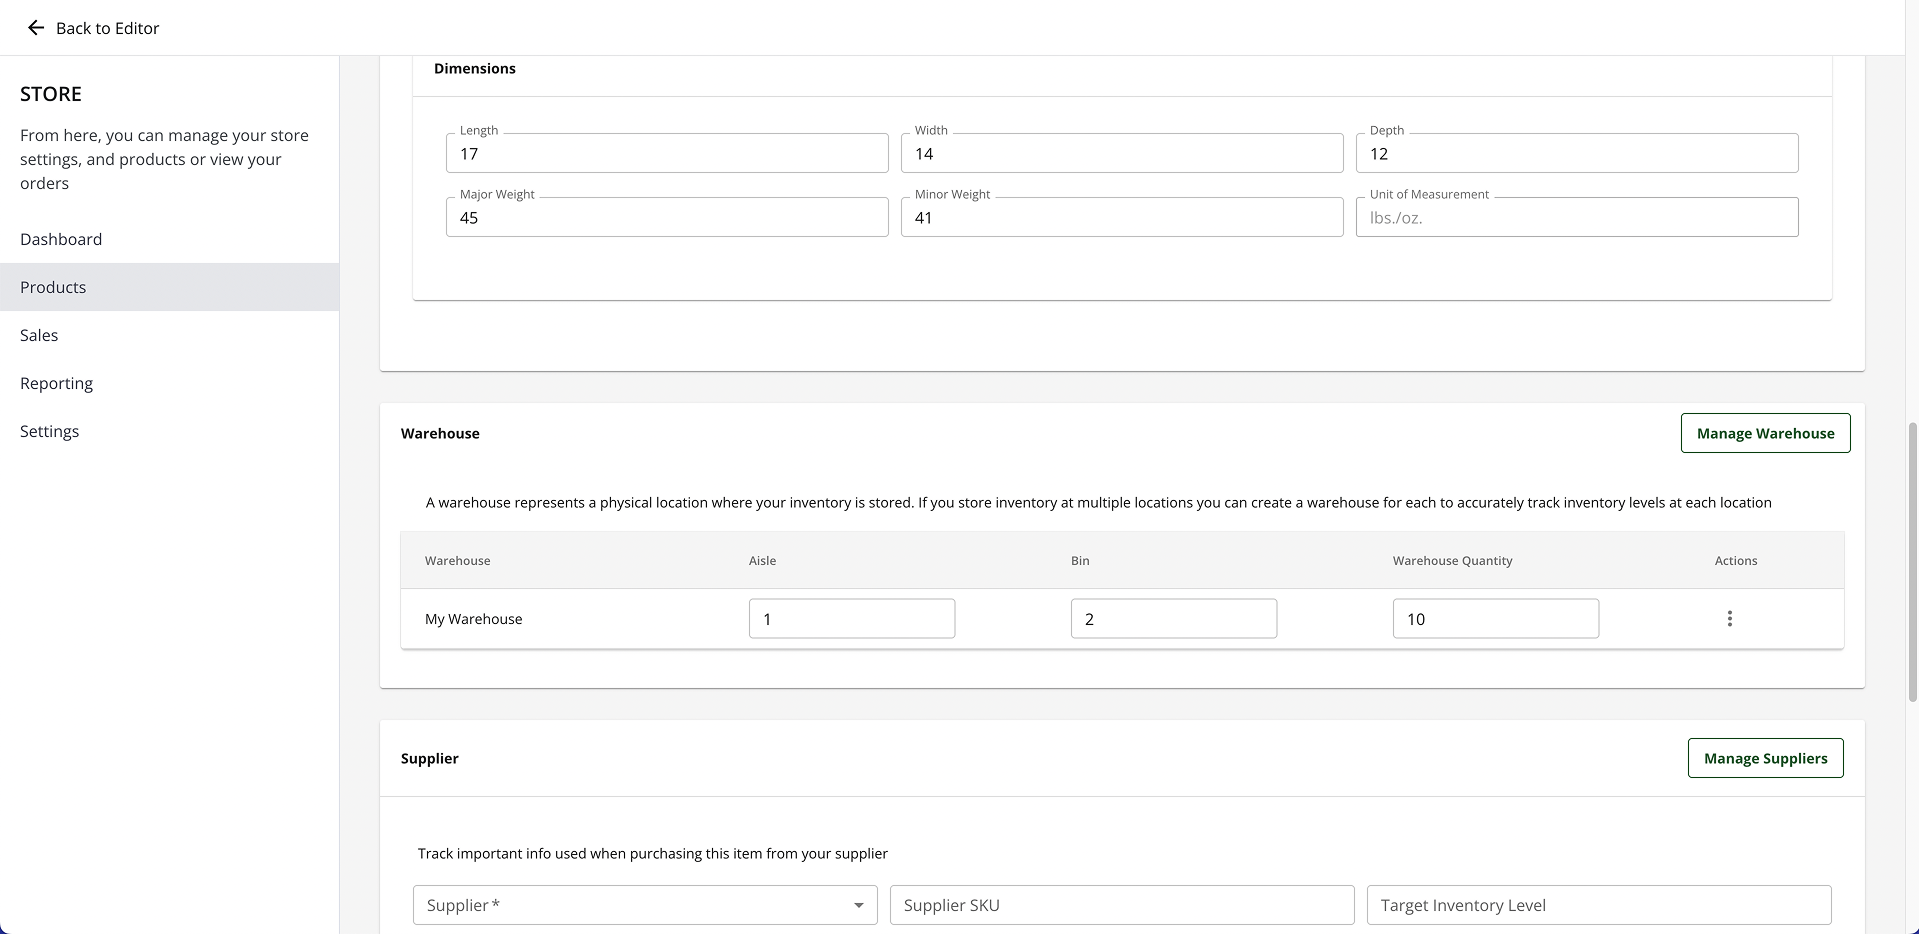The image size is (1920, 934).
Task: Open the My Warehouse actions menu
Action: pos(1729,619)
